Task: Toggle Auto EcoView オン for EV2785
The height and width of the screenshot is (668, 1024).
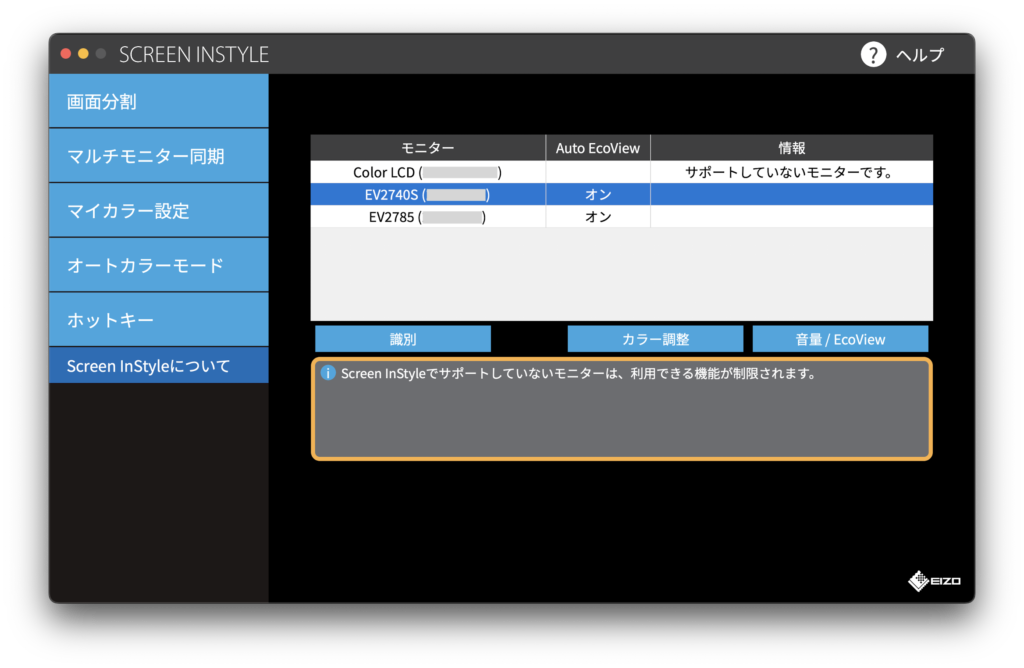Action: pos(598,216)
